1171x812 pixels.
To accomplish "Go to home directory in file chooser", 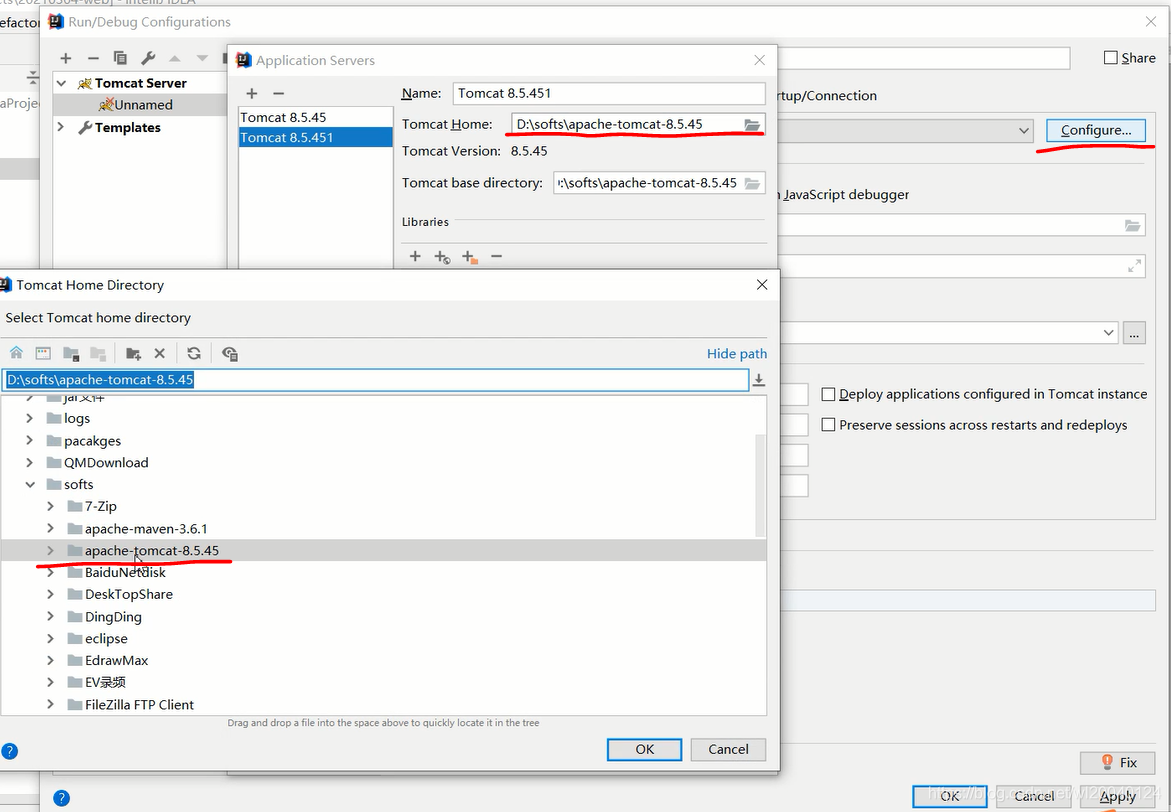I will pos(16,353).
